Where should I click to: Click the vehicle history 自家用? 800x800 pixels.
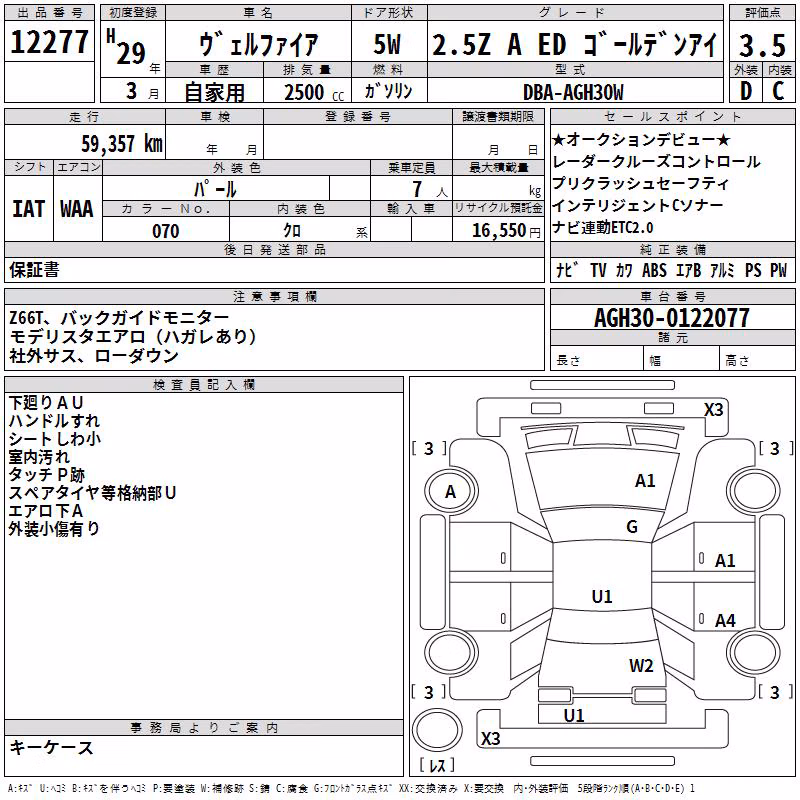point(214,92)
